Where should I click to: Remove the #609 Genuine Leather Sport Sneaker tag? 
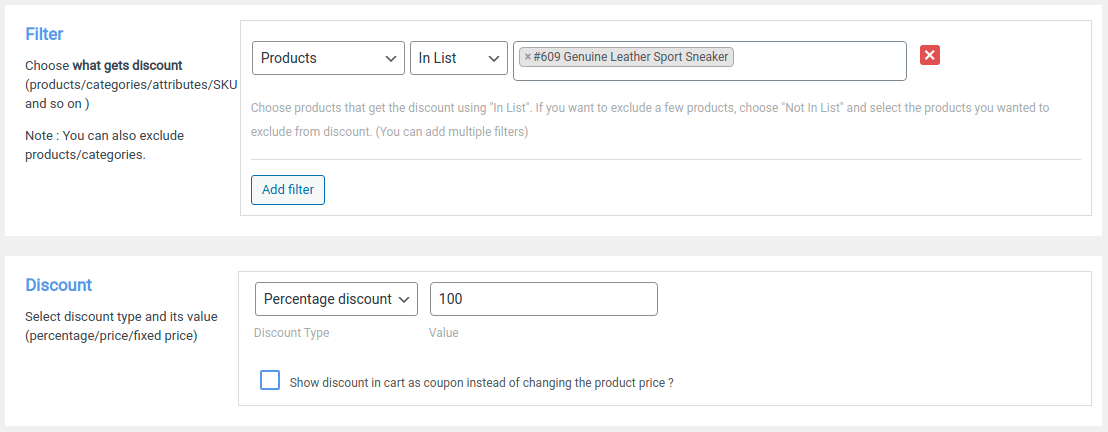click(x=528, y=58)
